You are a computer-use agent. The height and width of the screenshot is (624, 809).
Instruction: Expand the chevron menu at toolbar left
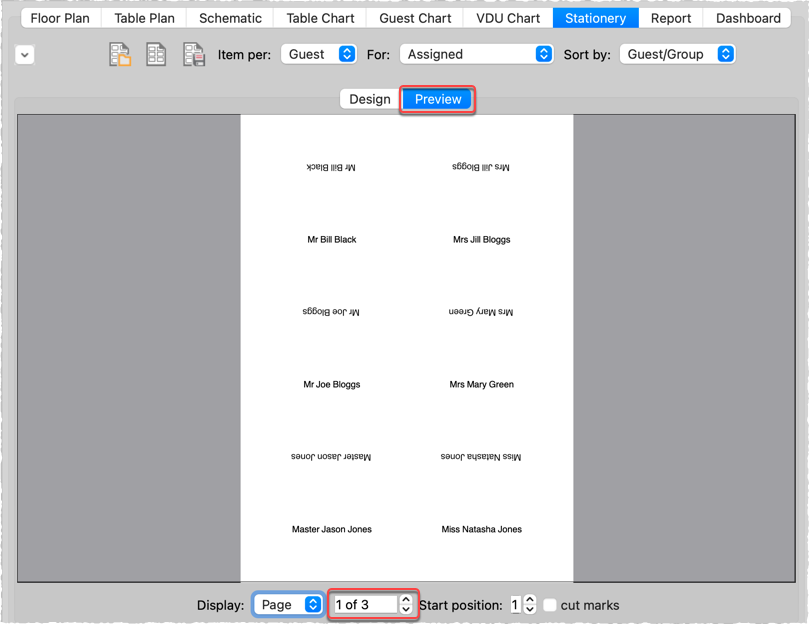pos(25,55)
